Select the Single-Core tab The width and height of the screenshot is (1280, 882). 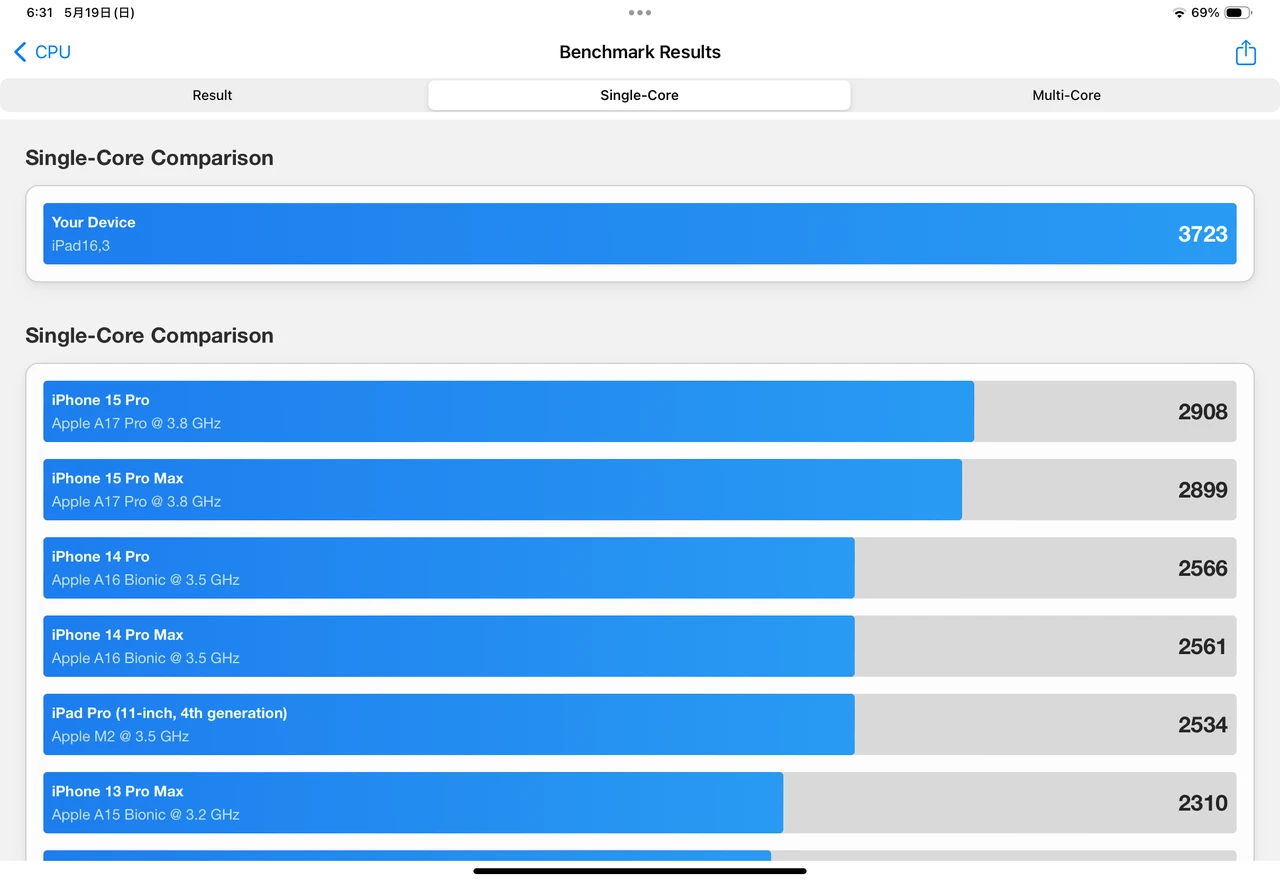[x=640, y=95]
